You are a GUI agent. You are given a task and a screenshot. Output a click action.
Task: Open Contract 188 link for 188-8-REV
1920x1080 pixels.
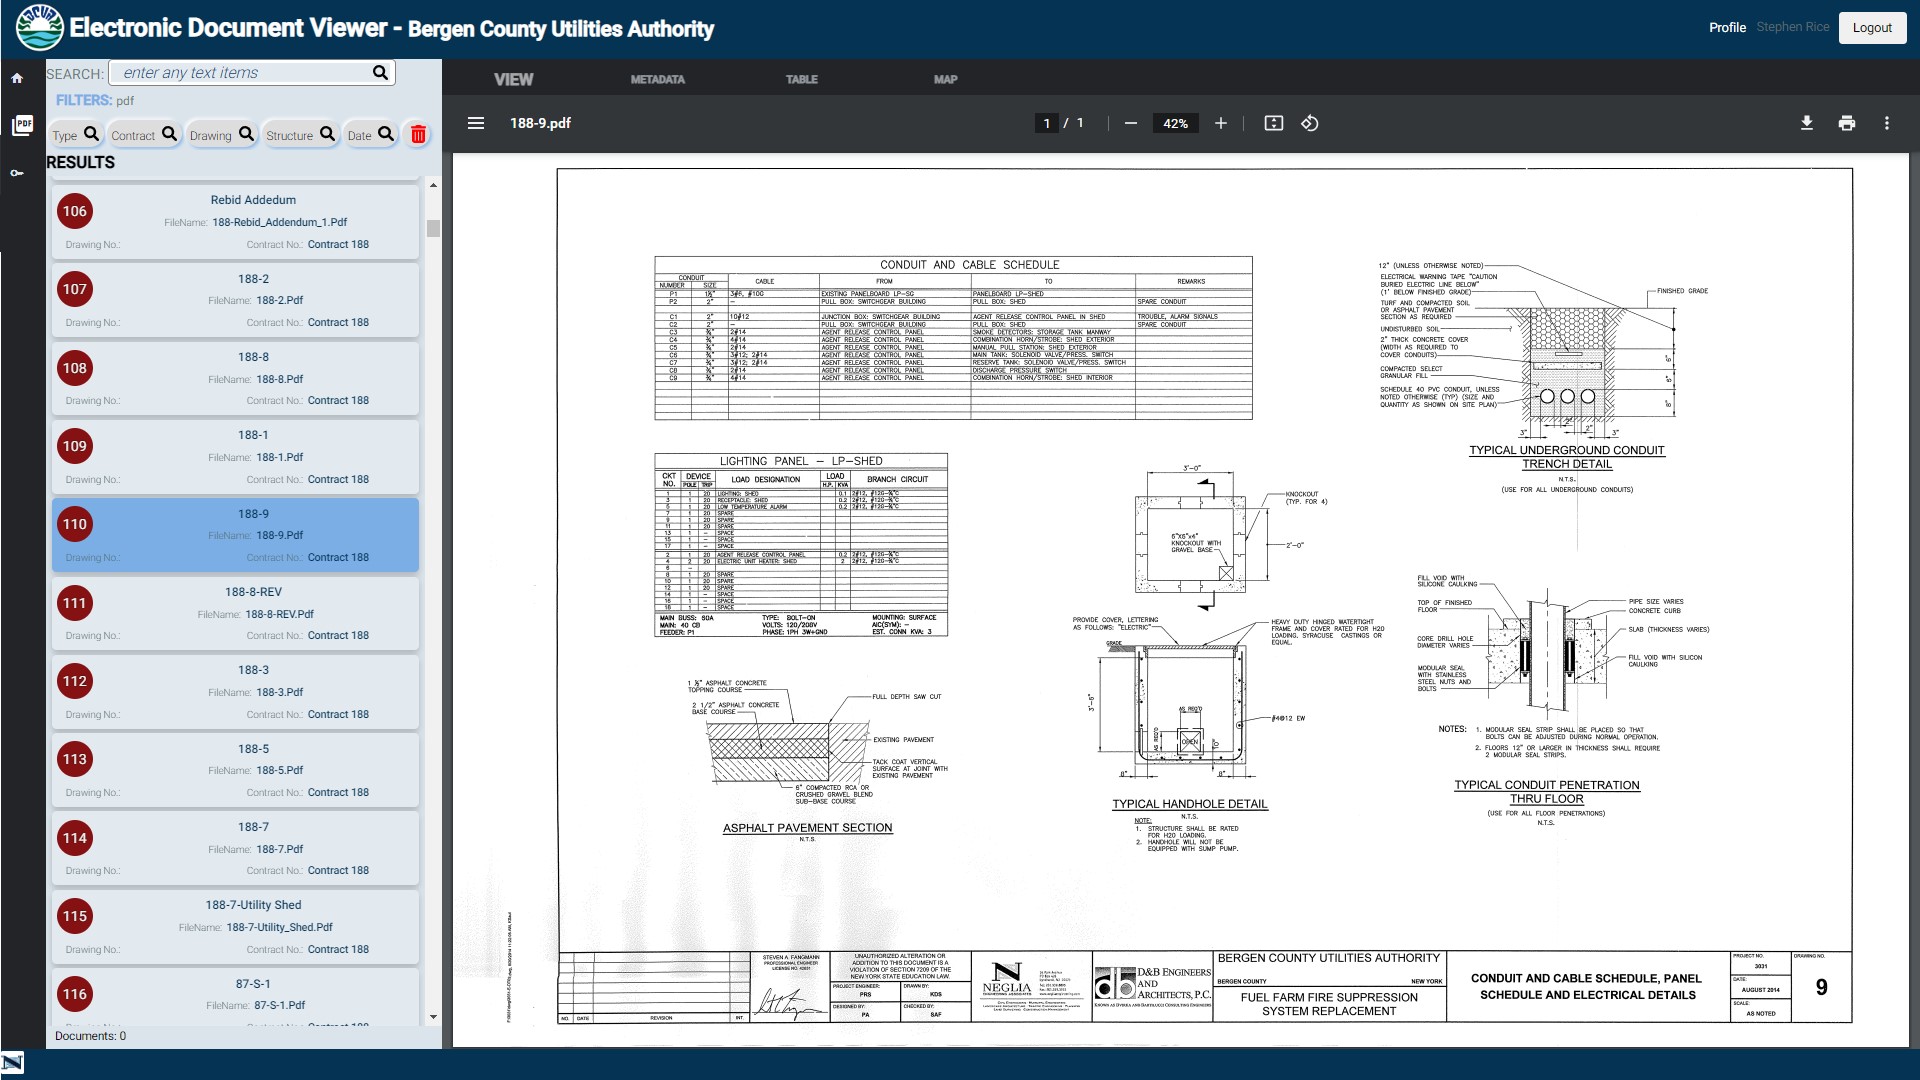coord(338,636)
